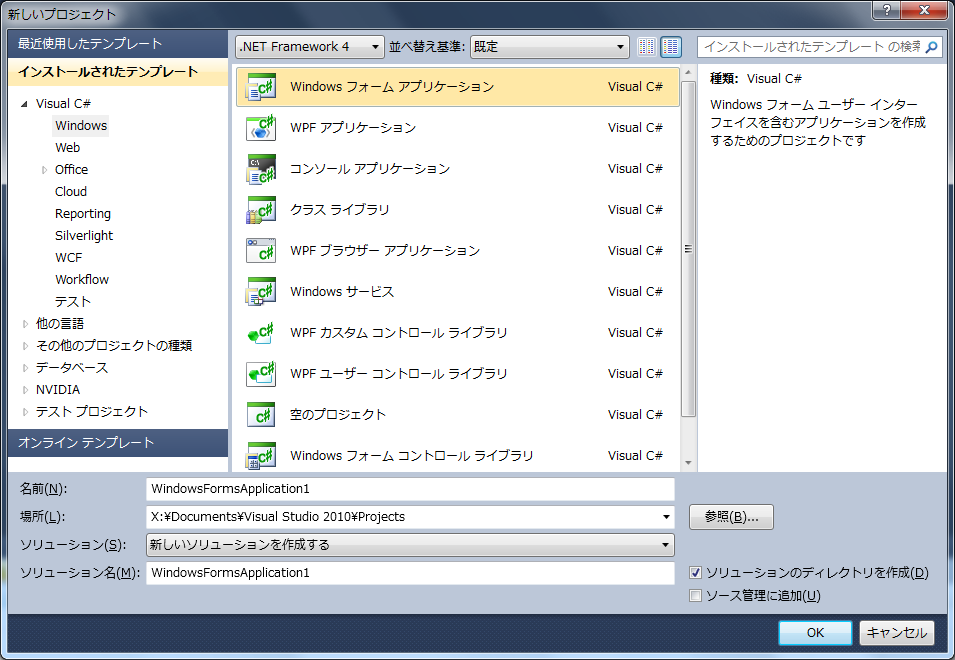Viewport: 955px width, 660px height.
Task: Select the 空のプロジェクト row text
Action: (x=337, y=415)
